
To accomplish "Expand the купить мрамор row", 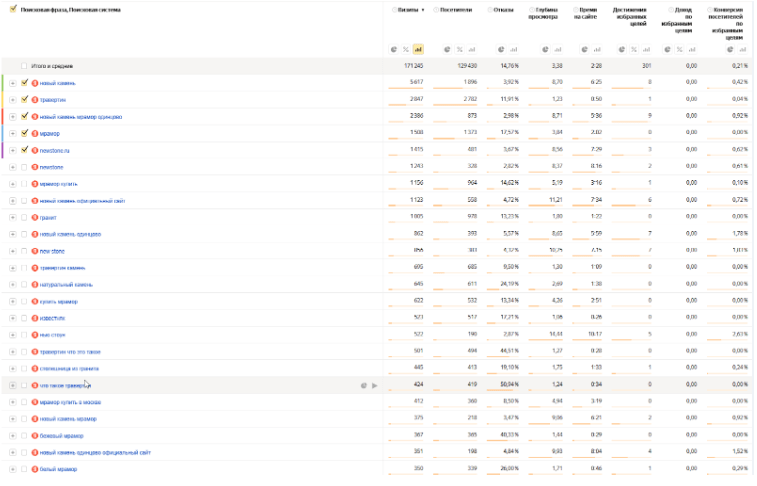I will pyautogui.click(x=13, y=302).
